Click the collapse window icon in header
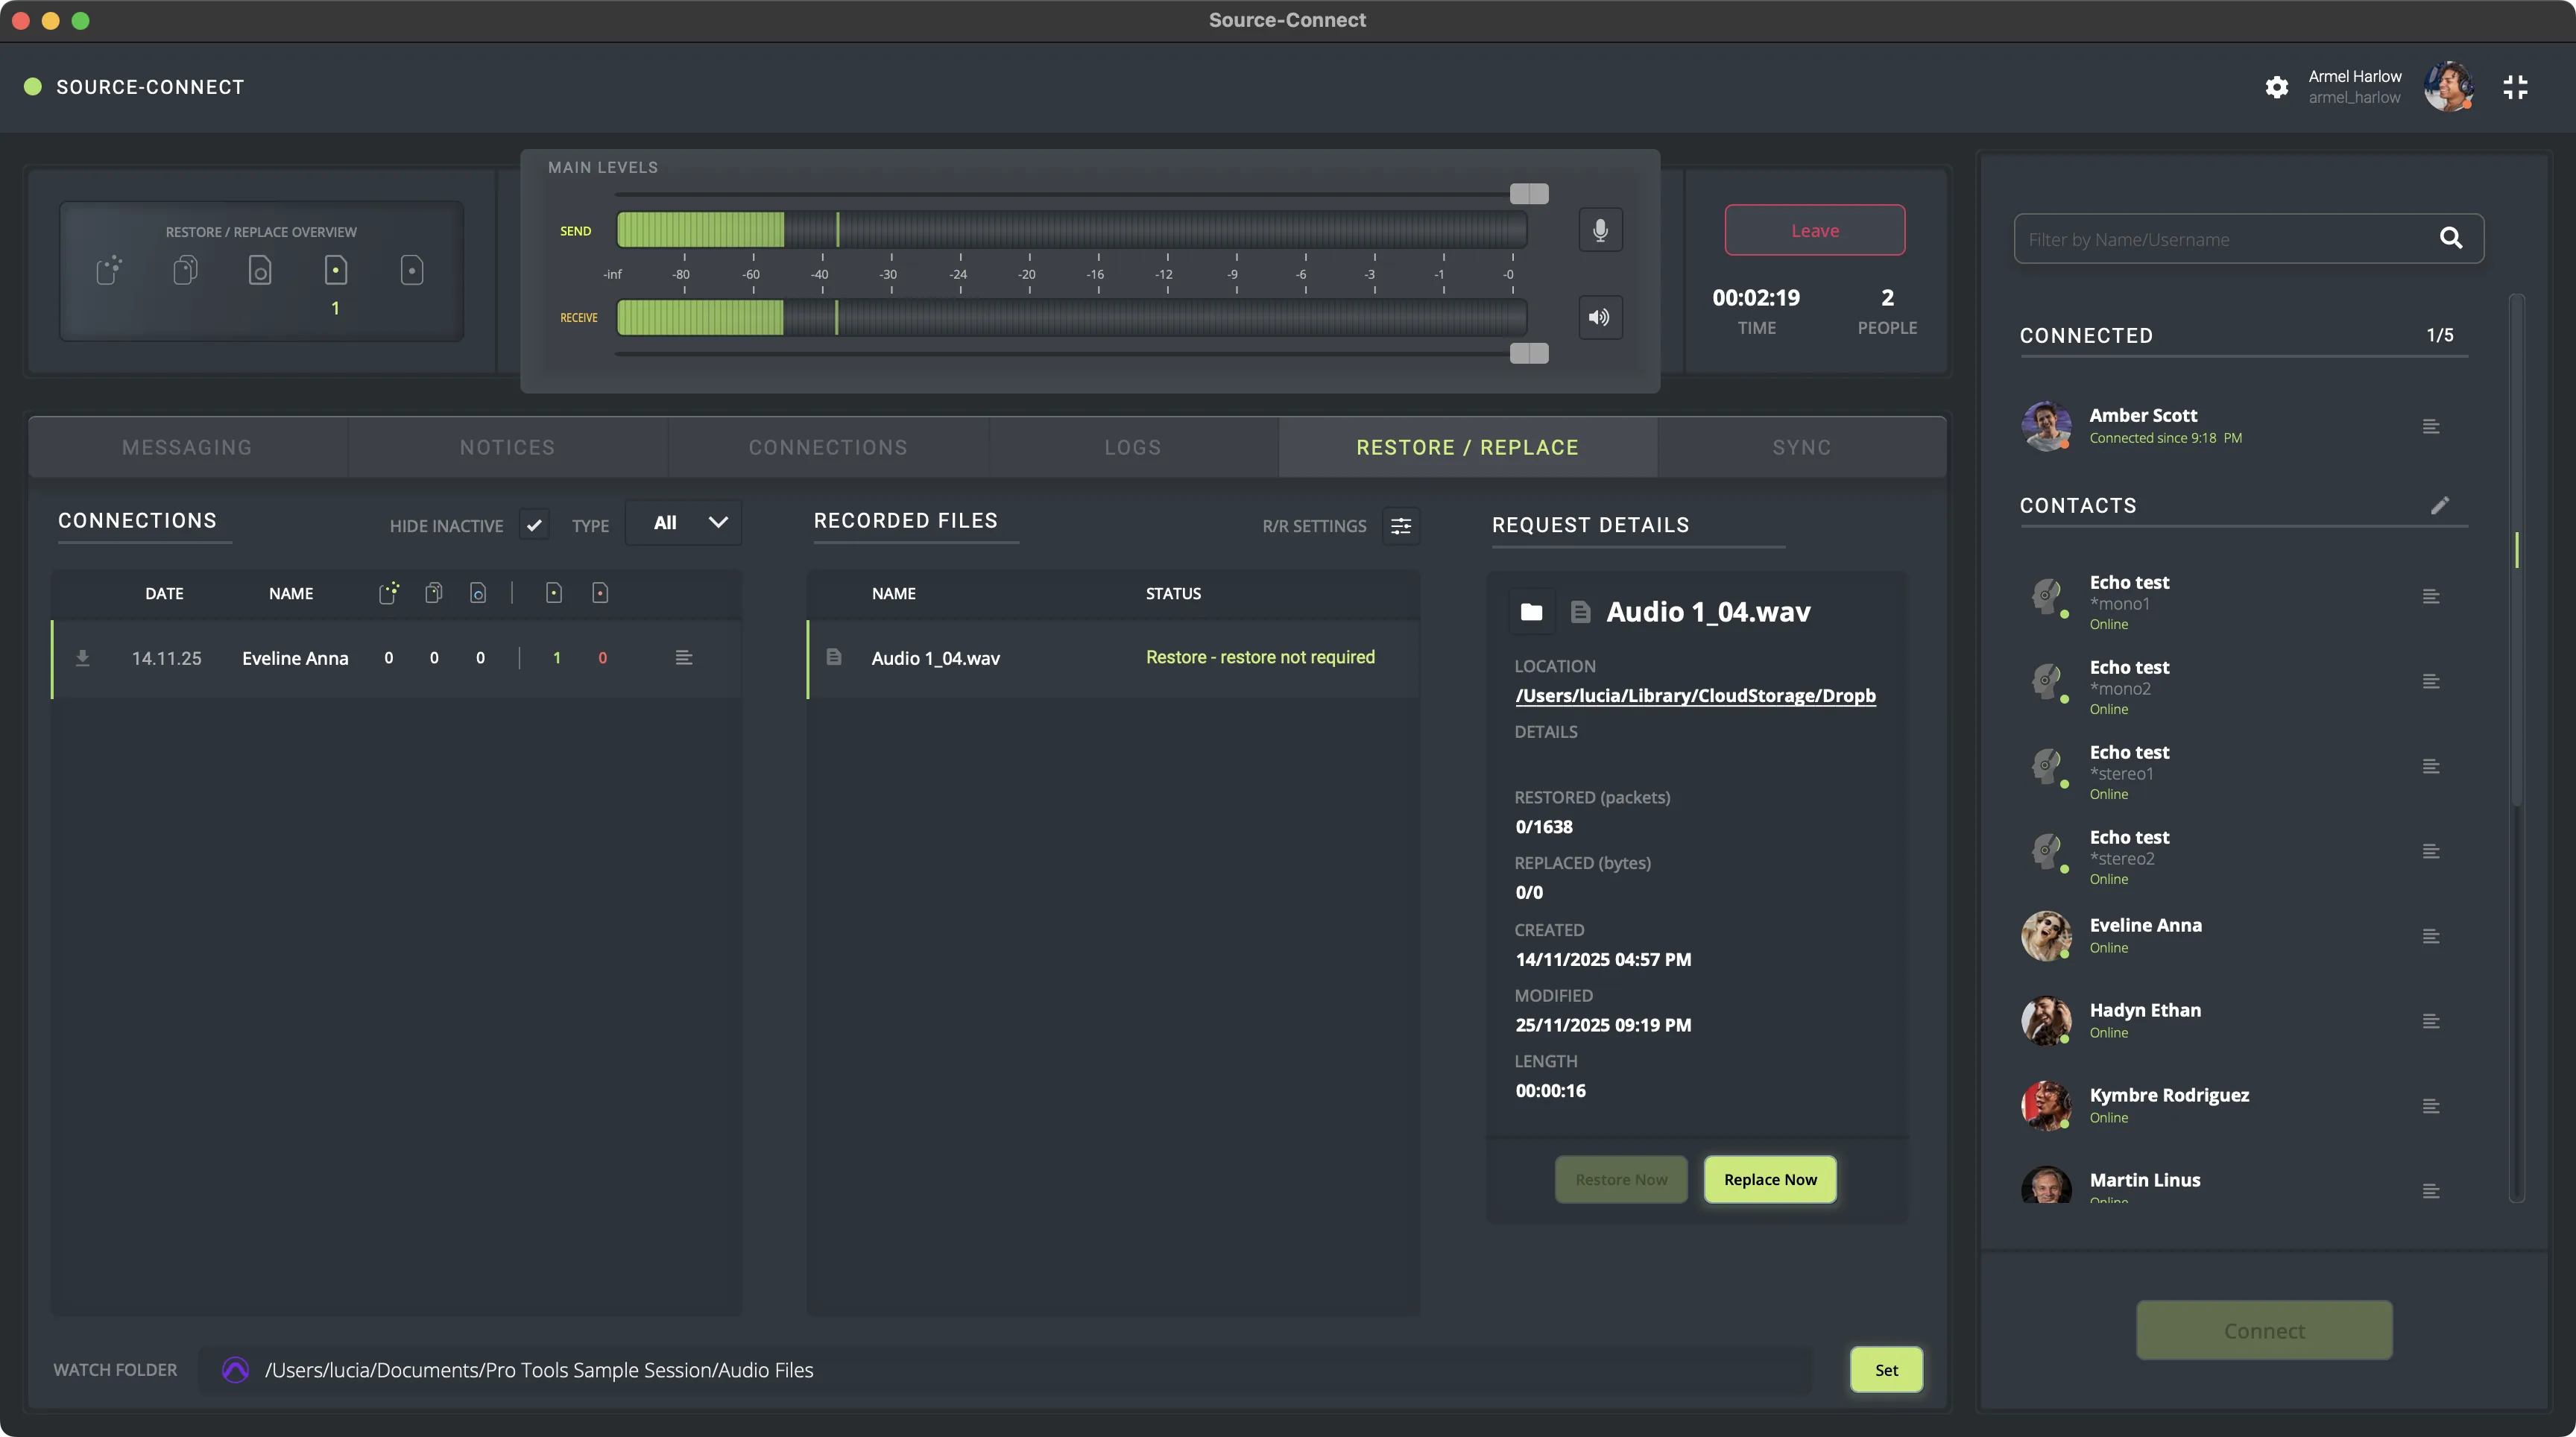 [2515, 87]
